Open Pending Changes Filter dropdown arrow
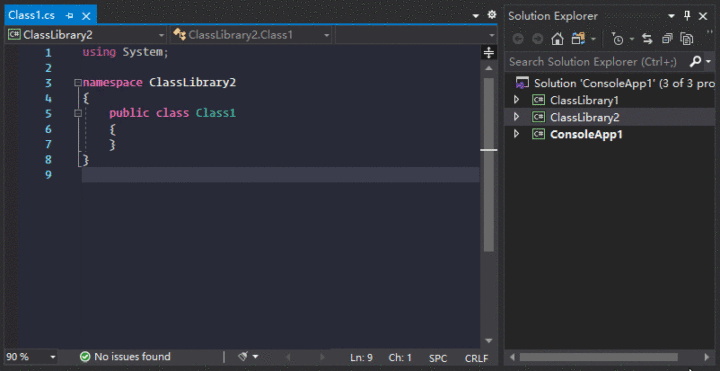Image resolution: width=720 pixels, height=371 pixels. click(x=632, y=39)
